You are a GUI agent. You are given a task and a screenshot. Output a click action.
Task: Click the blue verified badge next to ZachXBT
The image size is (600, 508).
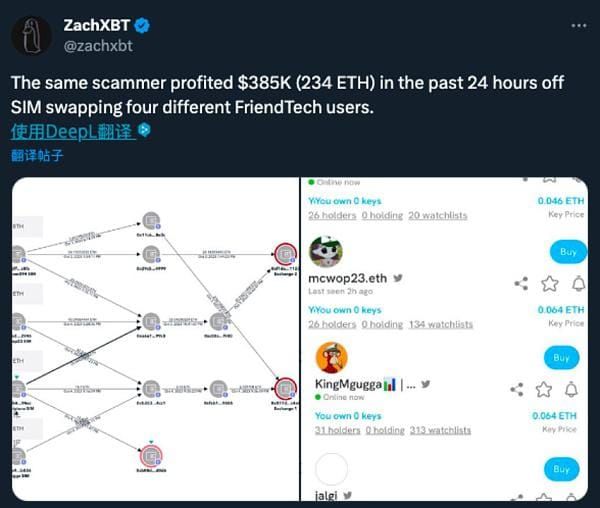tap(142, 26)
